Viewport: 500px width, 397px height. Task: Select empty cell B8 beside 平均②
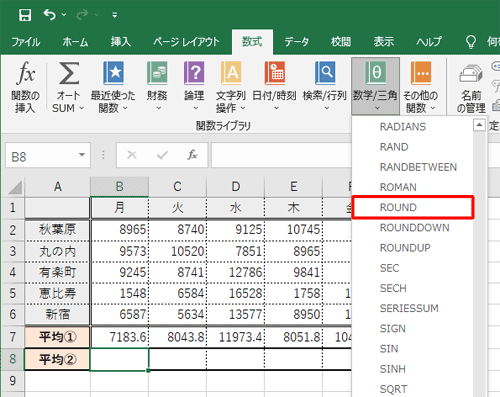pos(119,359)
